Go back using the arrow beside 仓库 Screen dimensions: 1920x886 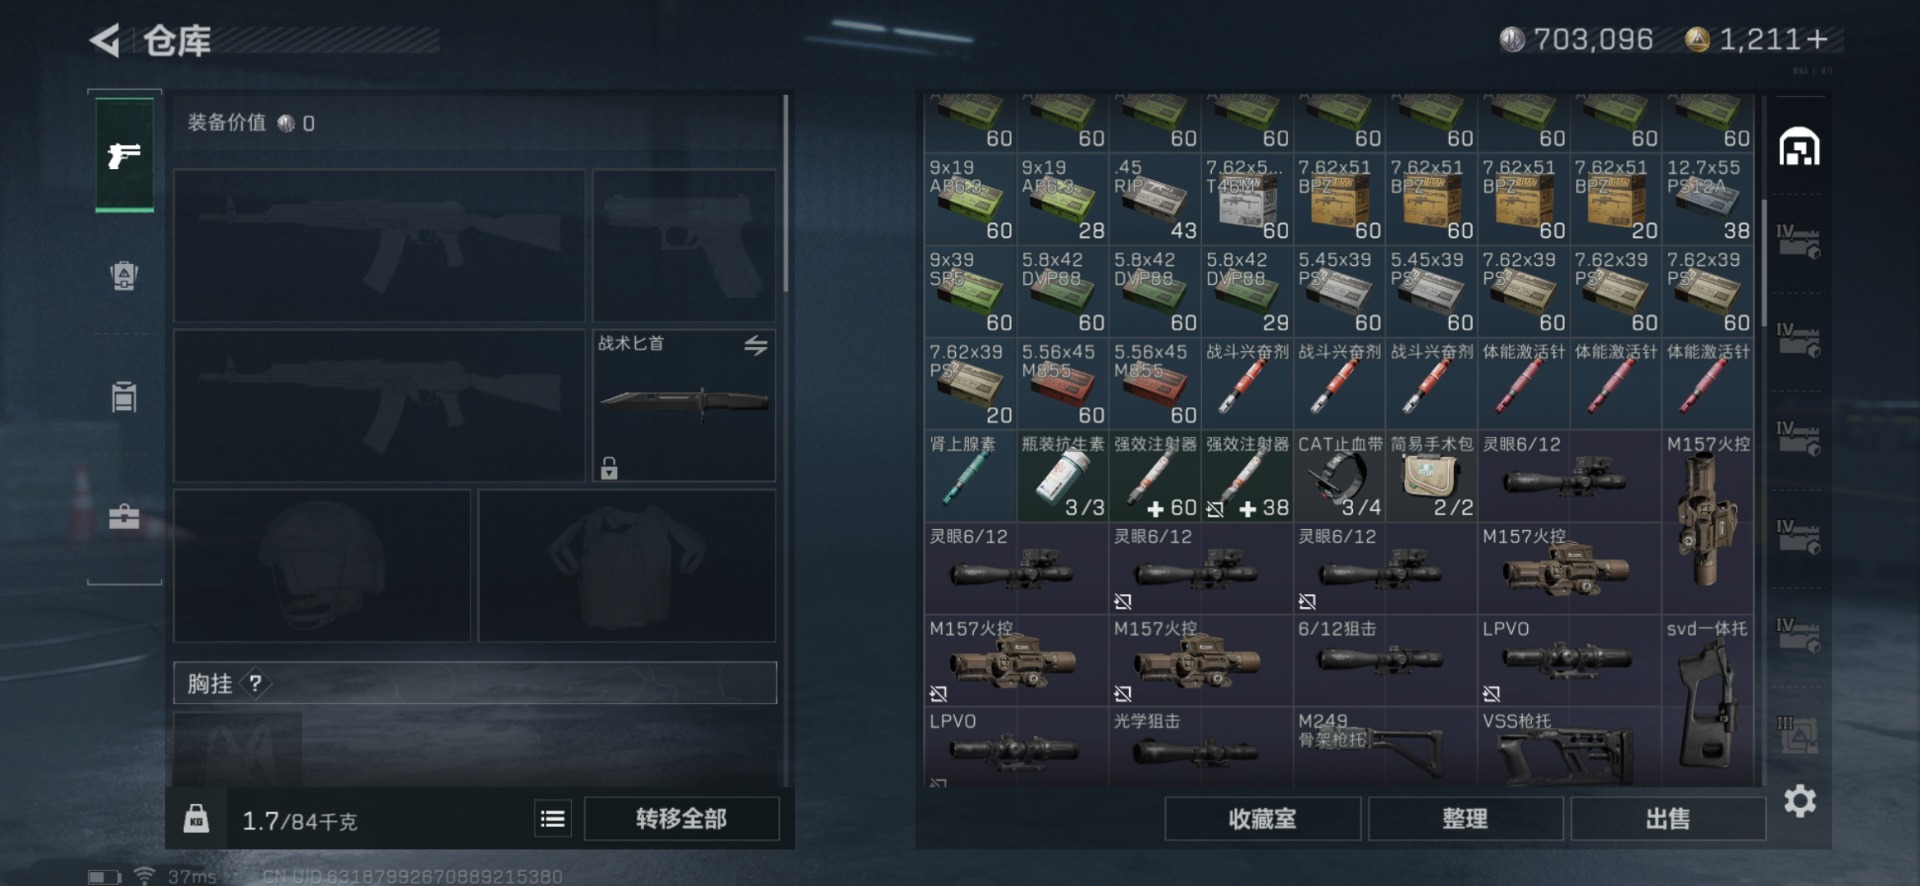click(x=105, y=40)
